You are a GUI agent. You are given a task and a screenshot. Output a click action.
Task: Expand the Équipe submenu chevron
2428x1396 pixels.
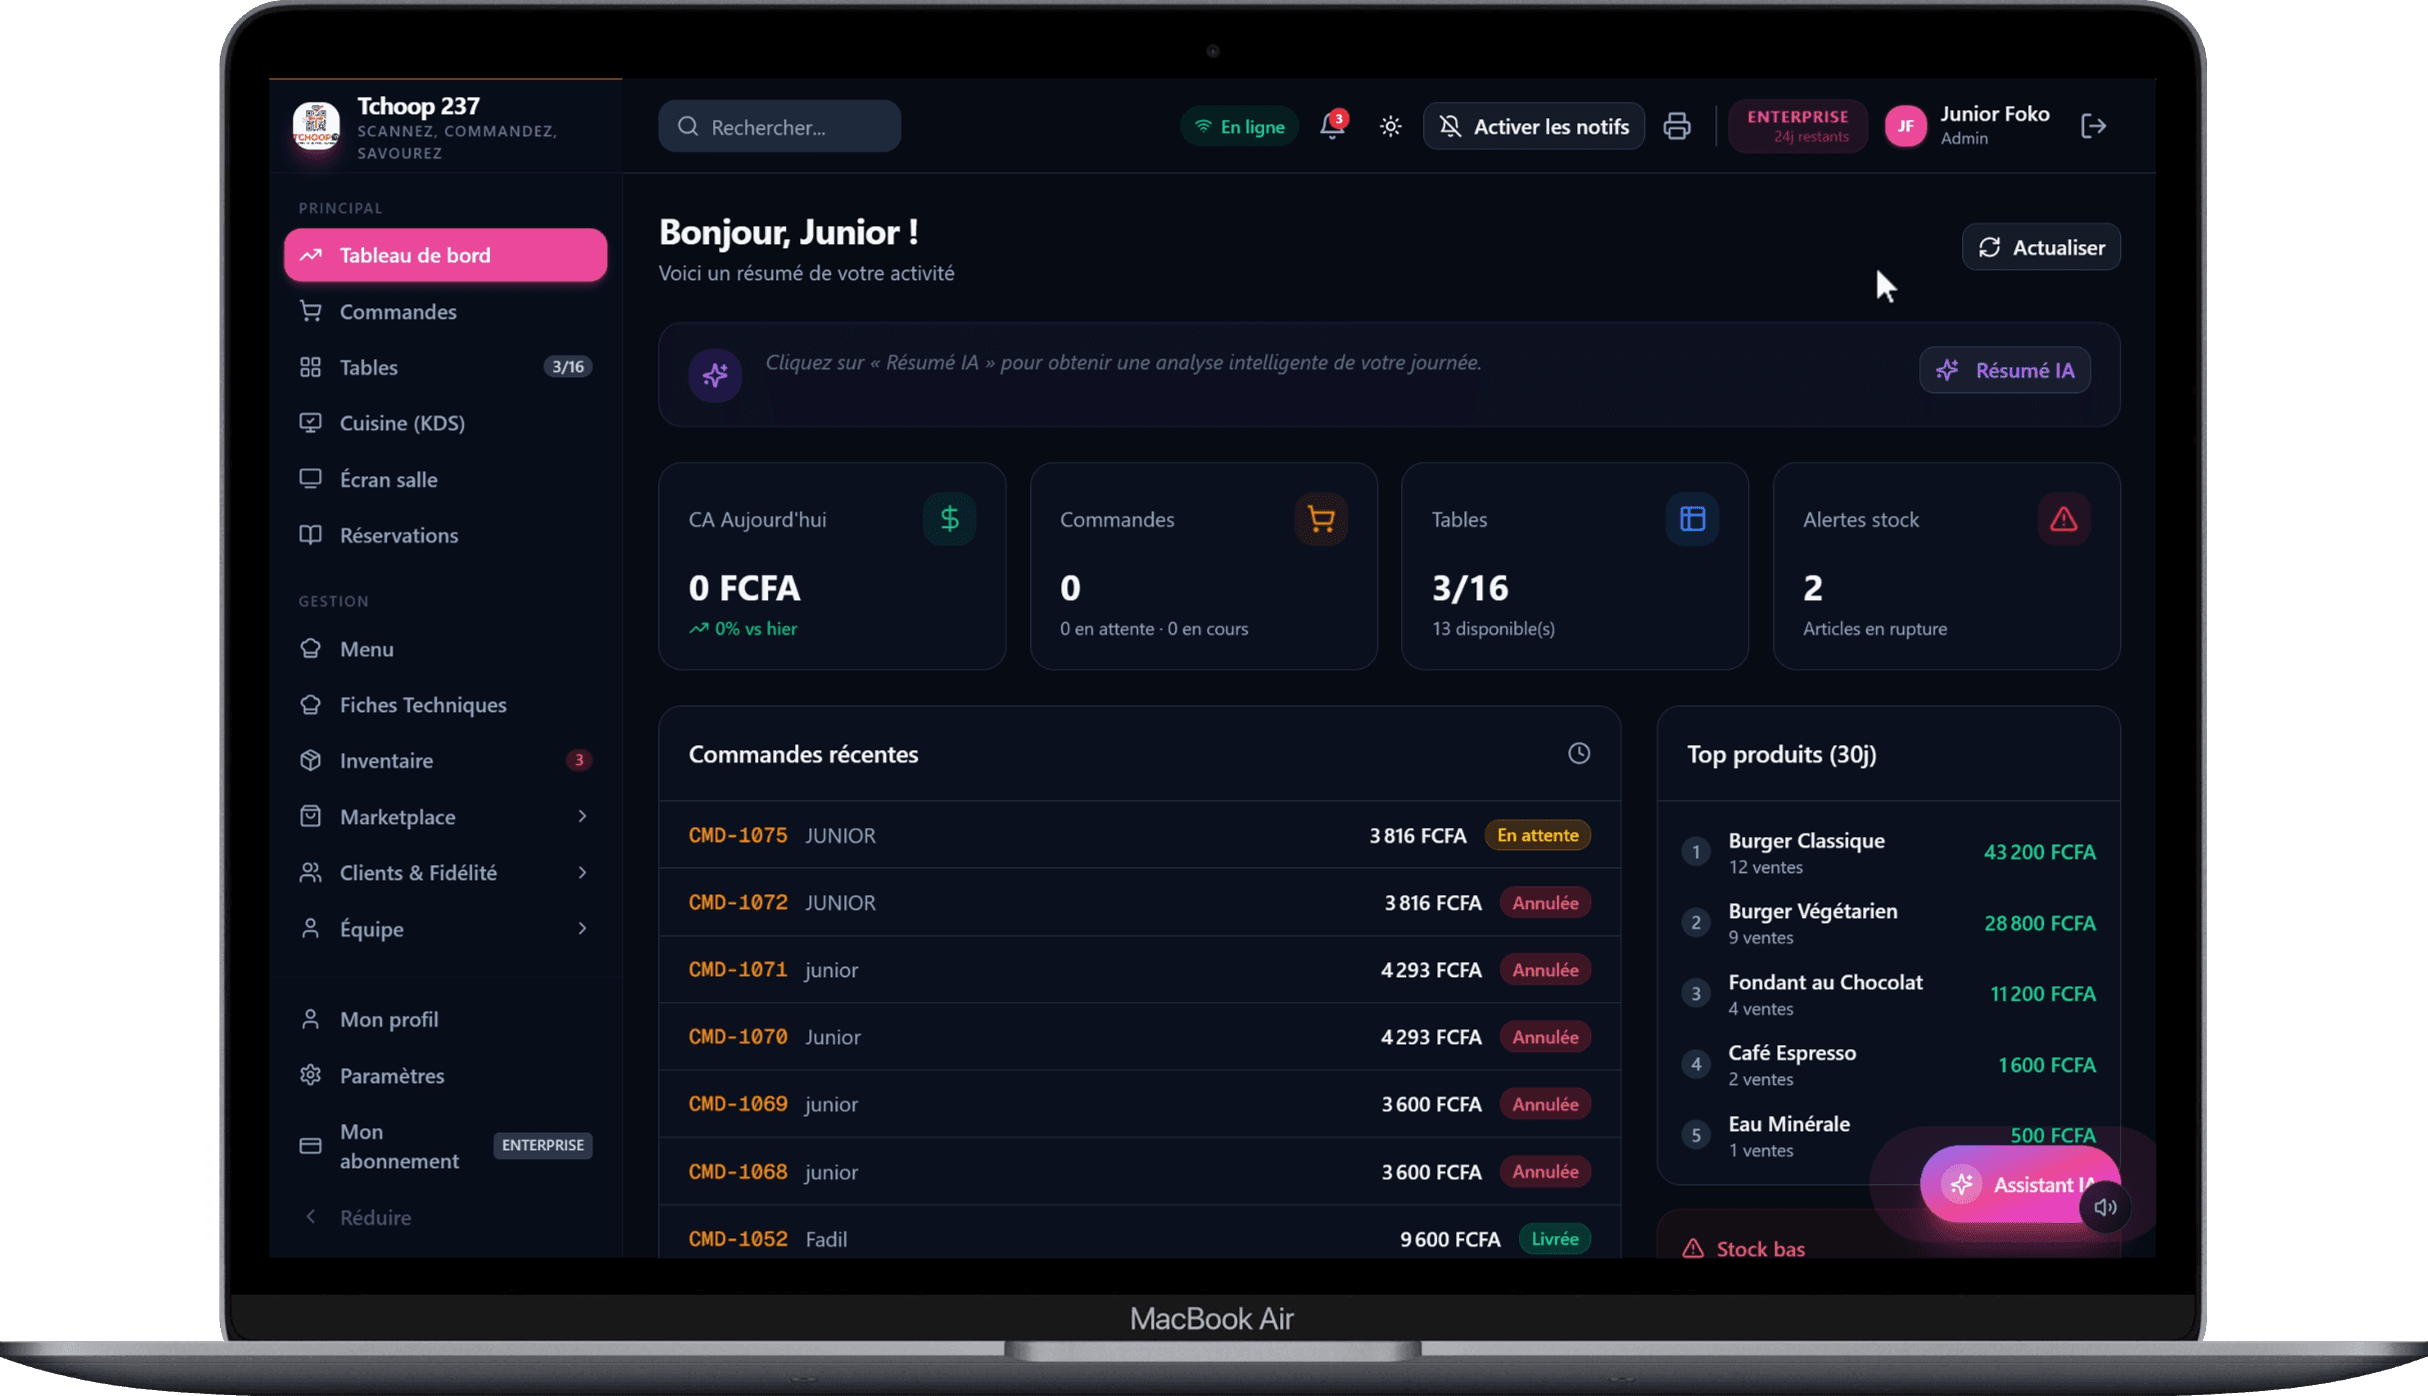[582, 928]
